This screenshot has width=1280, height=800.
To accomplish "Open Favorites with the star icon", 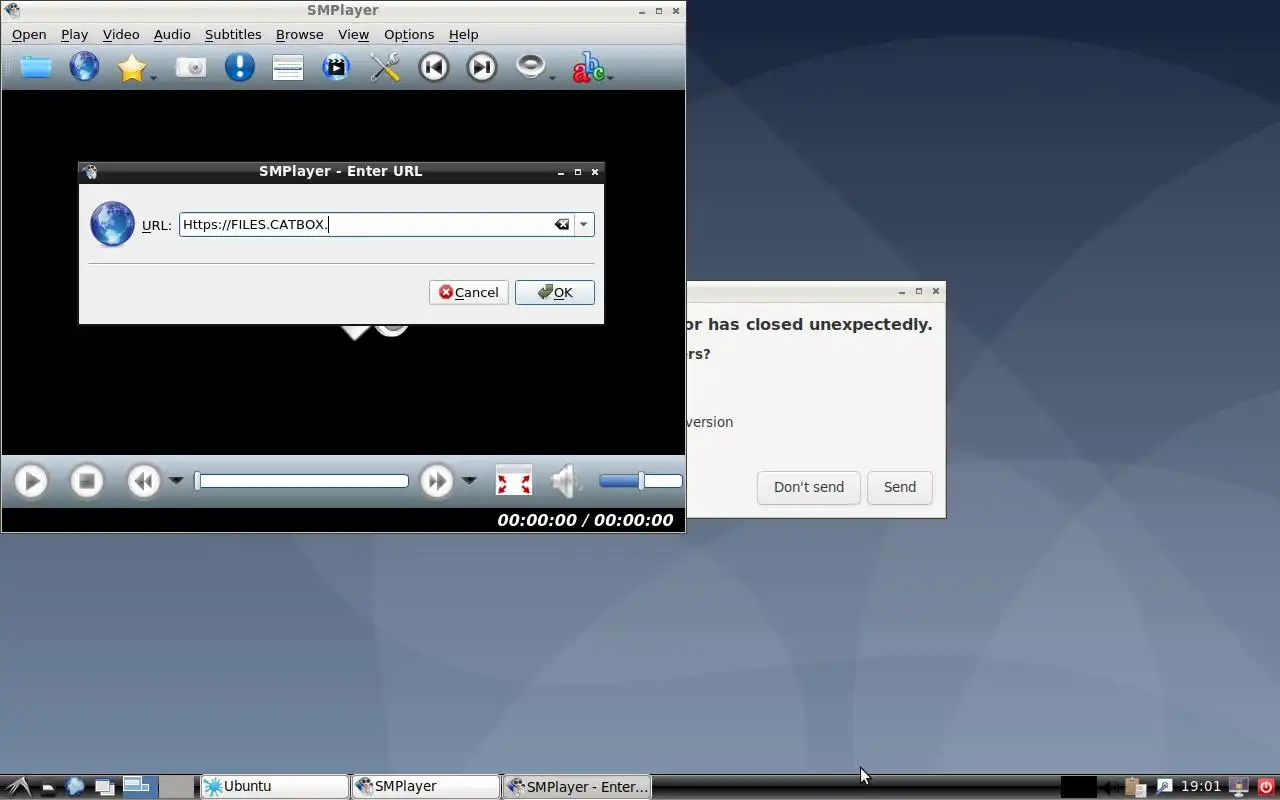I will (x=131, y=68).
